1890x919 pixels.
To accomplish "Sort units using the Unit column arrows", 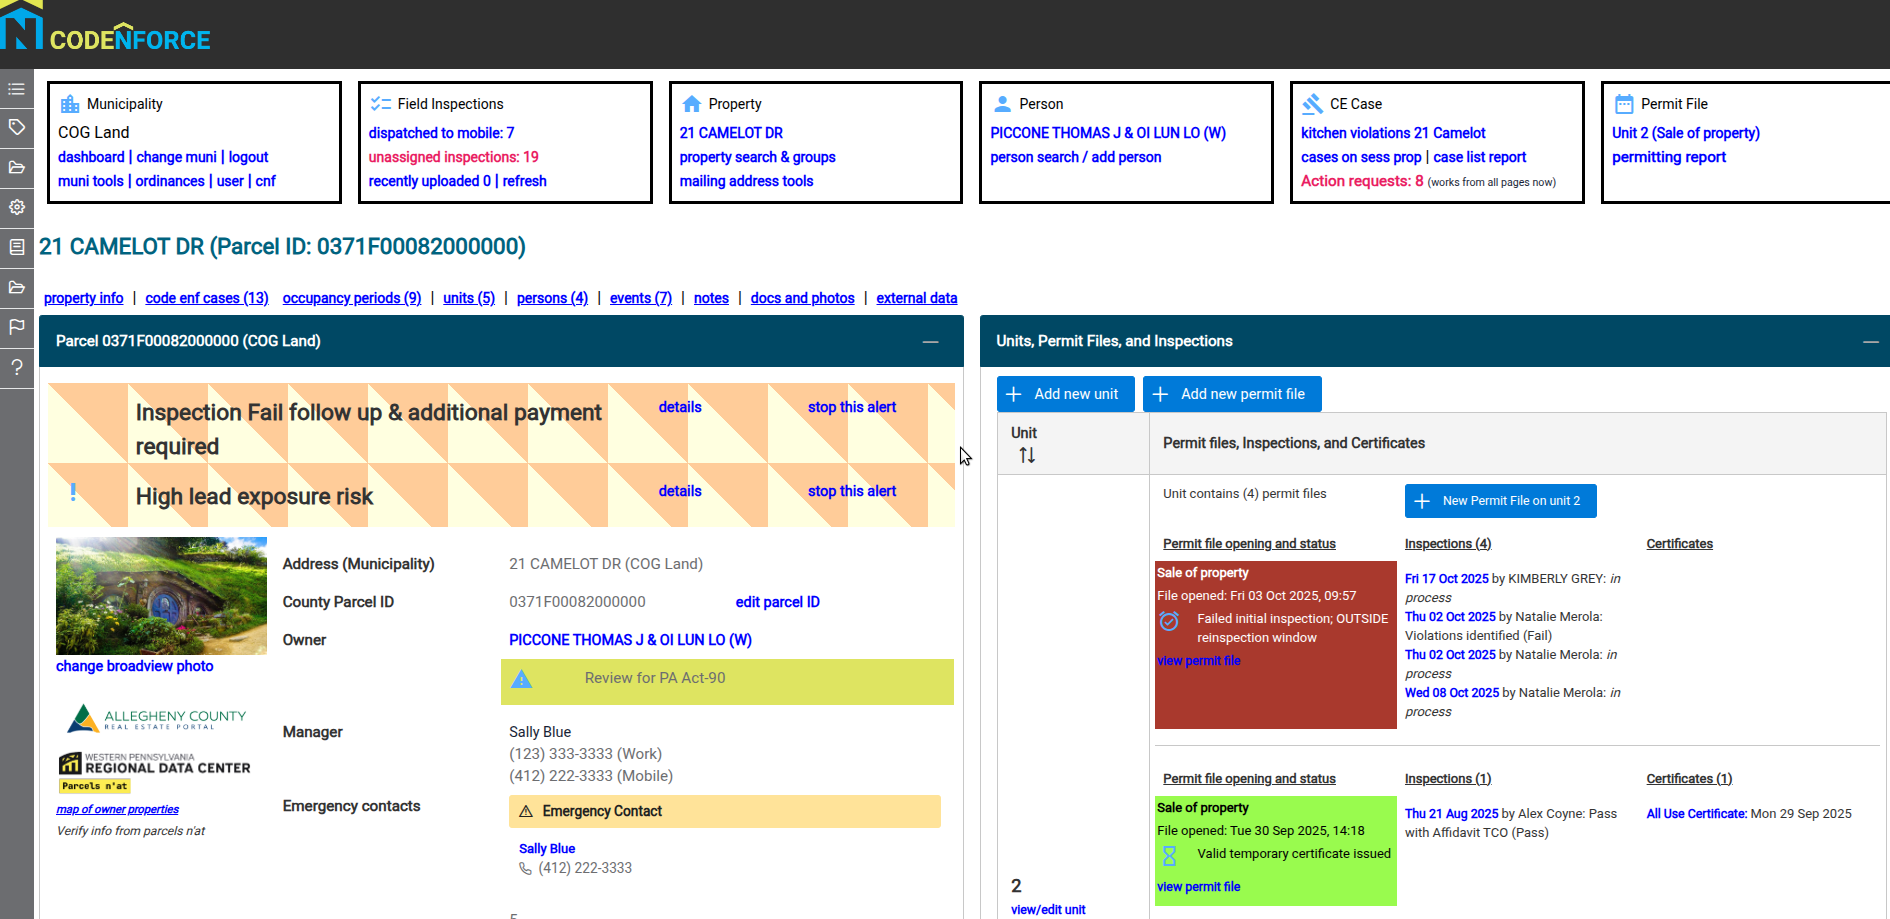I will (x=1027, y=456).
